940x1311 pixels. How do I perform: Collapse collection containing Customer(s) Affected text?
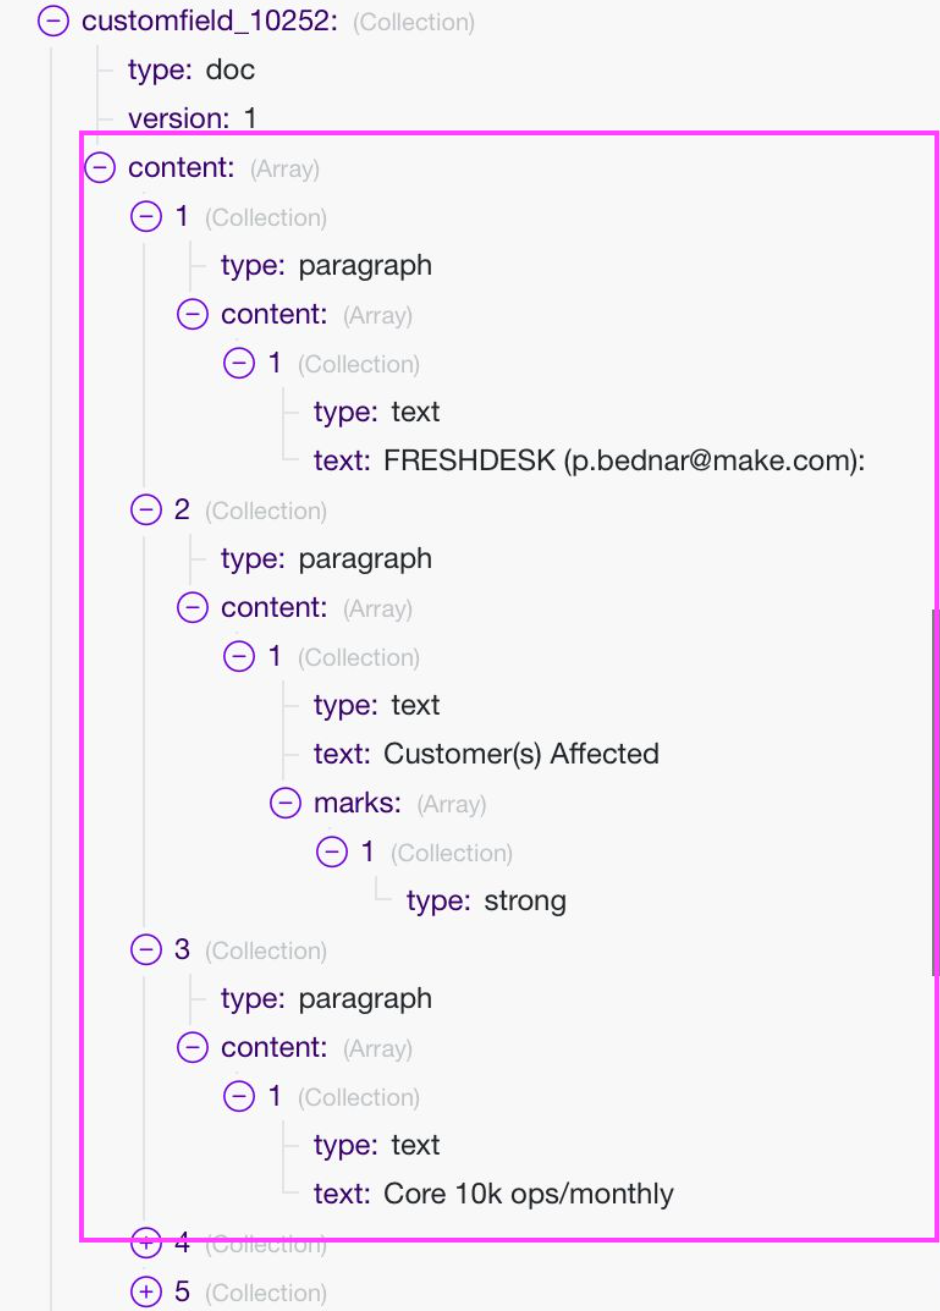(x=239, y=656)
